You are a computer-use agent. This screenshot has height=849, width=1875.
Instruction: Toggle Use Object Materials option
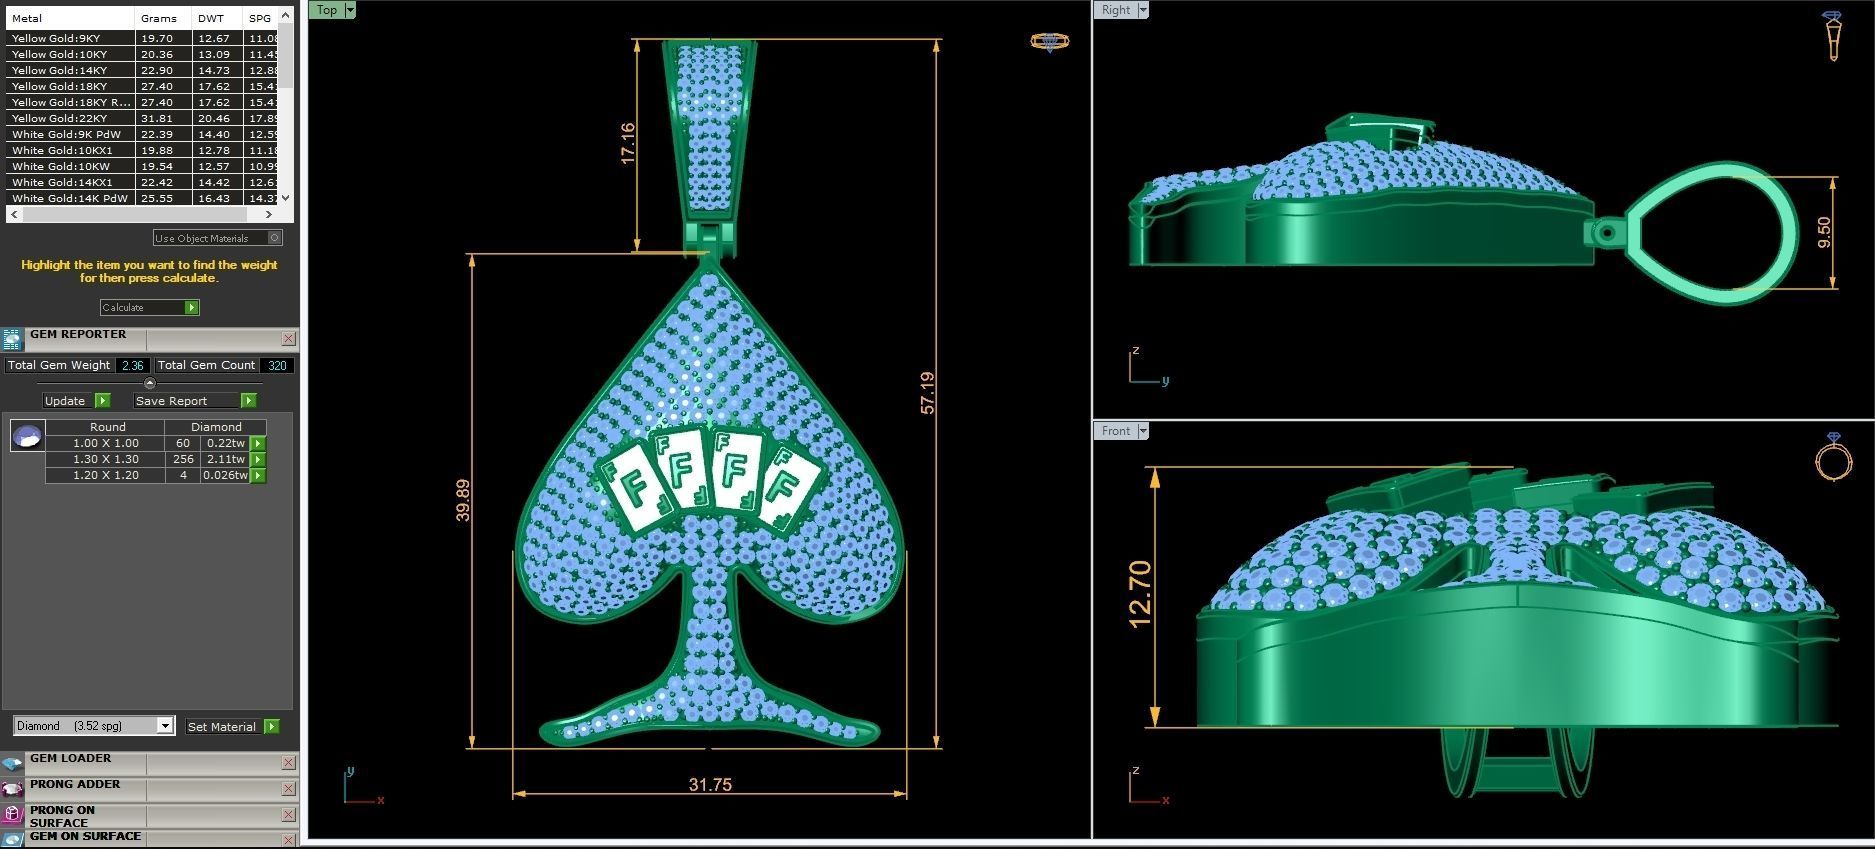[275, 237]
